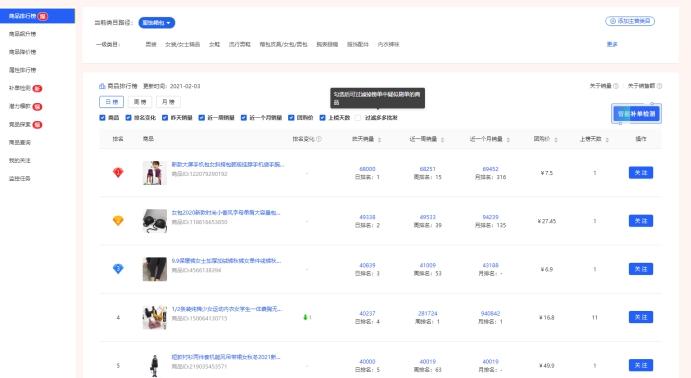Click the red rank 1 gem badge

[118, 172]
